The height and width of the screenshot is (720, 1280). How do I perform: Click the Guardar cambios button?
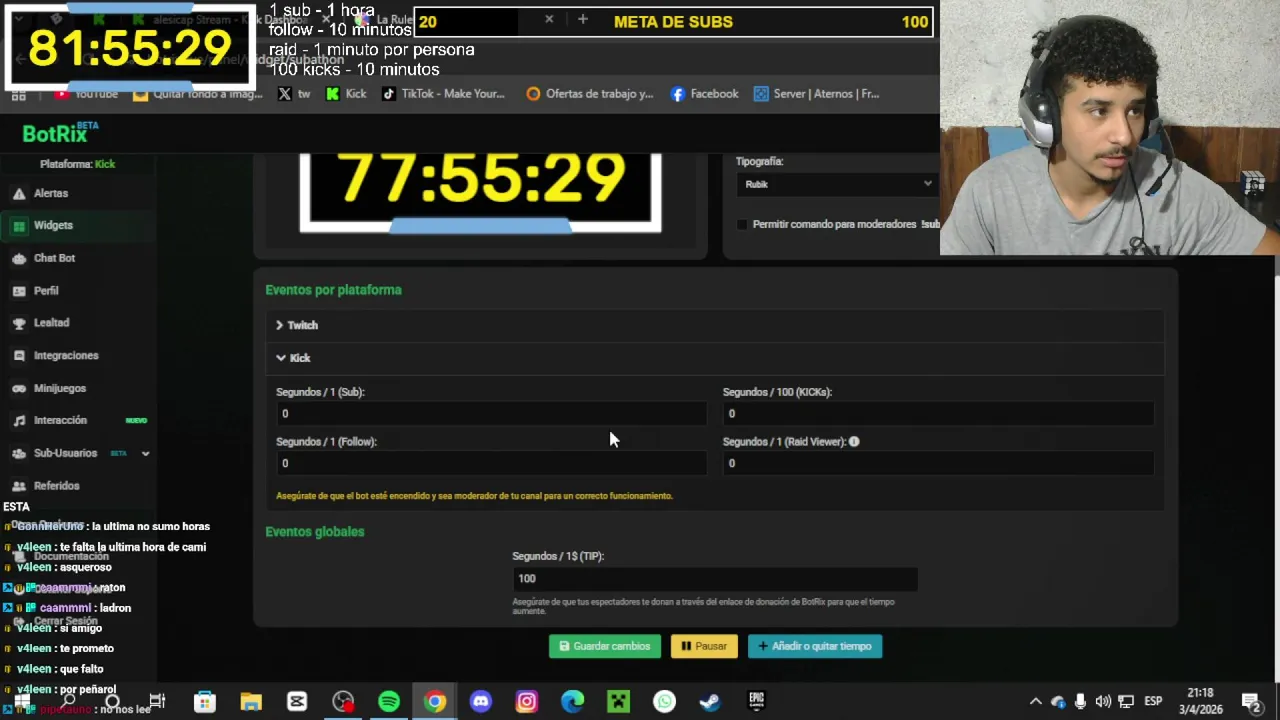[605, 646]
